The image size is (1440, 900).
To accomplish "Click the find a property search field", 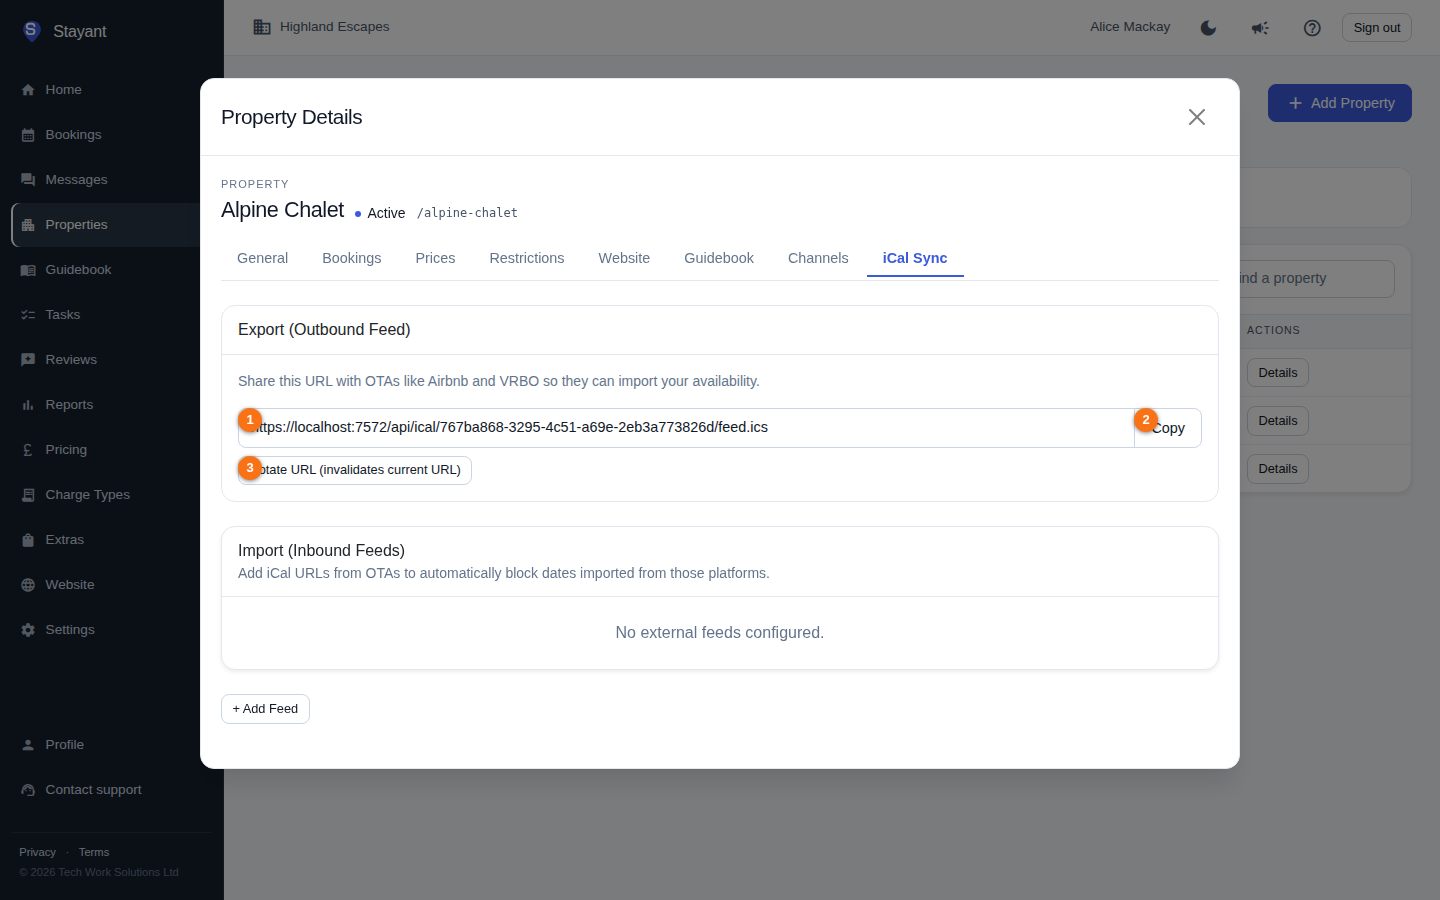I will 1315,279.
